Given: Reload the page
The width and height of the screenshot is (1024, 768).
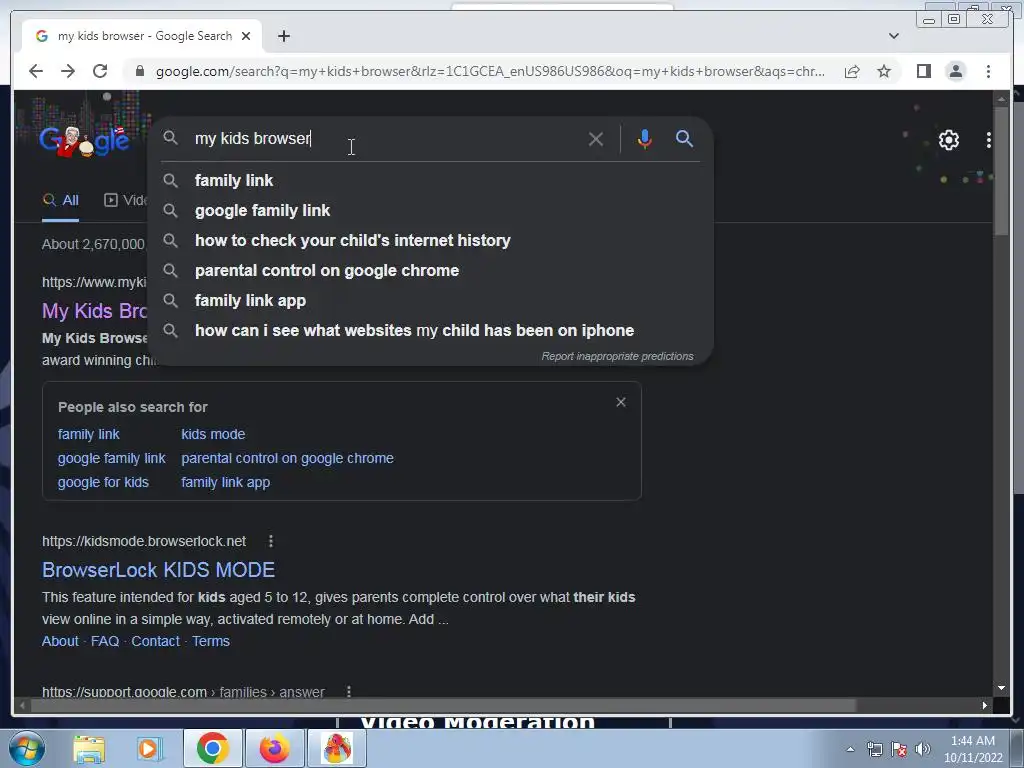Looking at the screenshot, I should 100,71.
